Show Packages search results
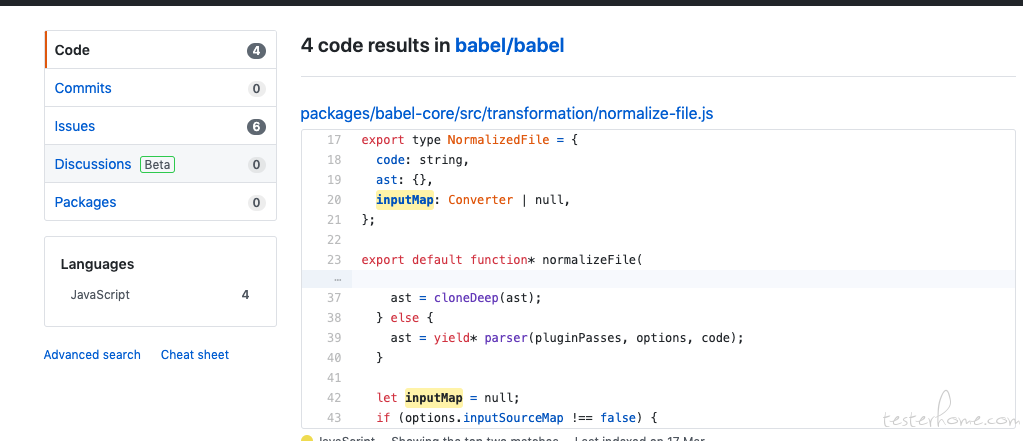1023x441 pixels. (x=160, y=202)
